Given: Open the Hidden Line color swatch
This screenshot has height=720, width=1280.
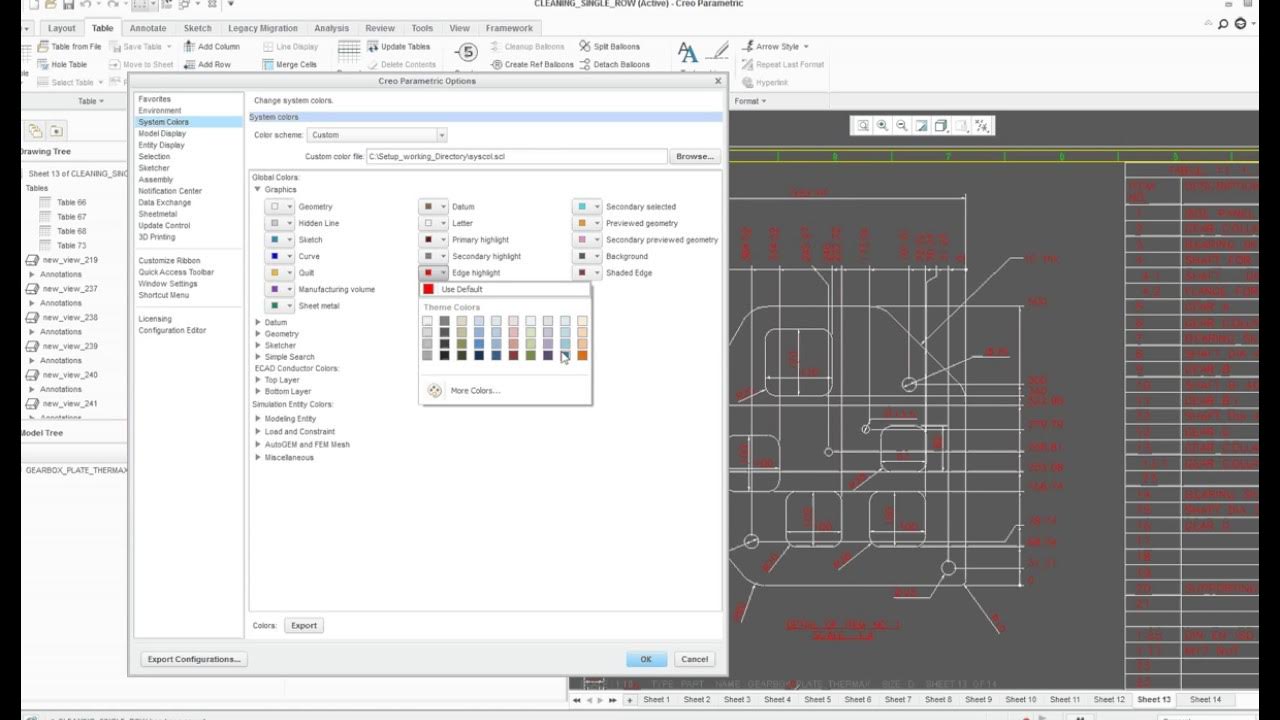Looking at the screenshot, I should click(279, 223).
